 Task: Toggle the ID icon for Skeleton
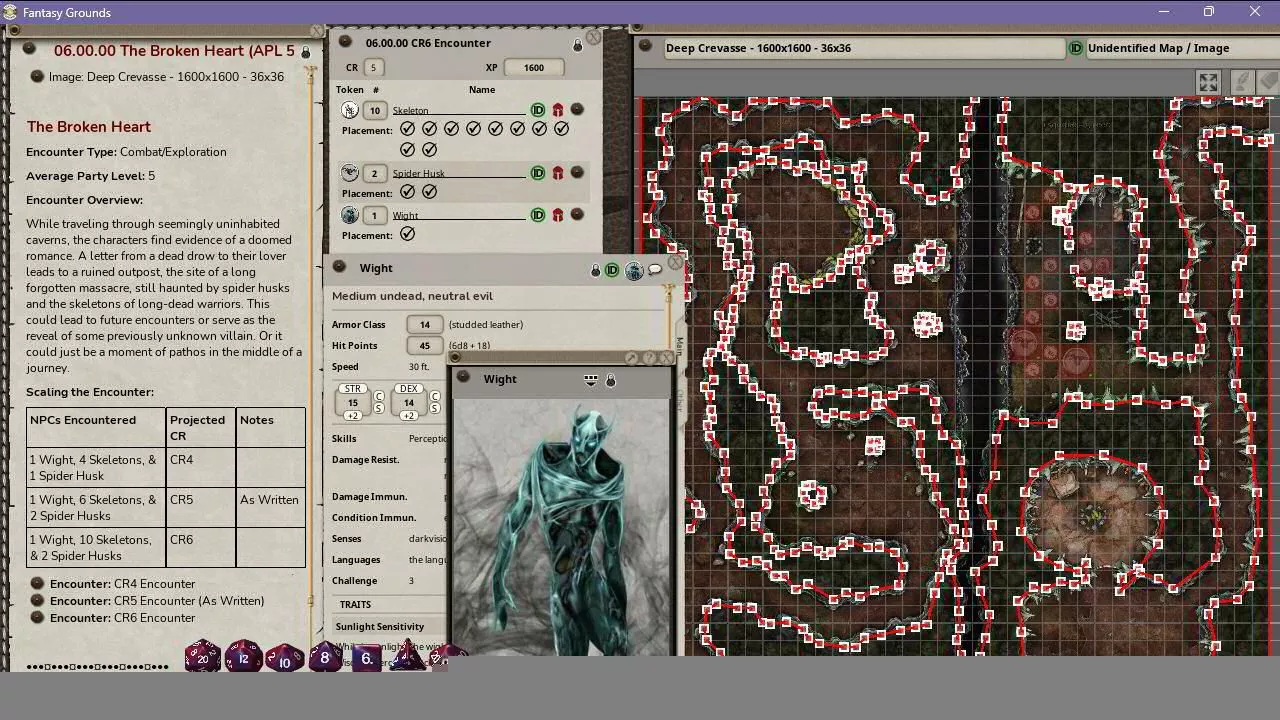pos(538,110)
